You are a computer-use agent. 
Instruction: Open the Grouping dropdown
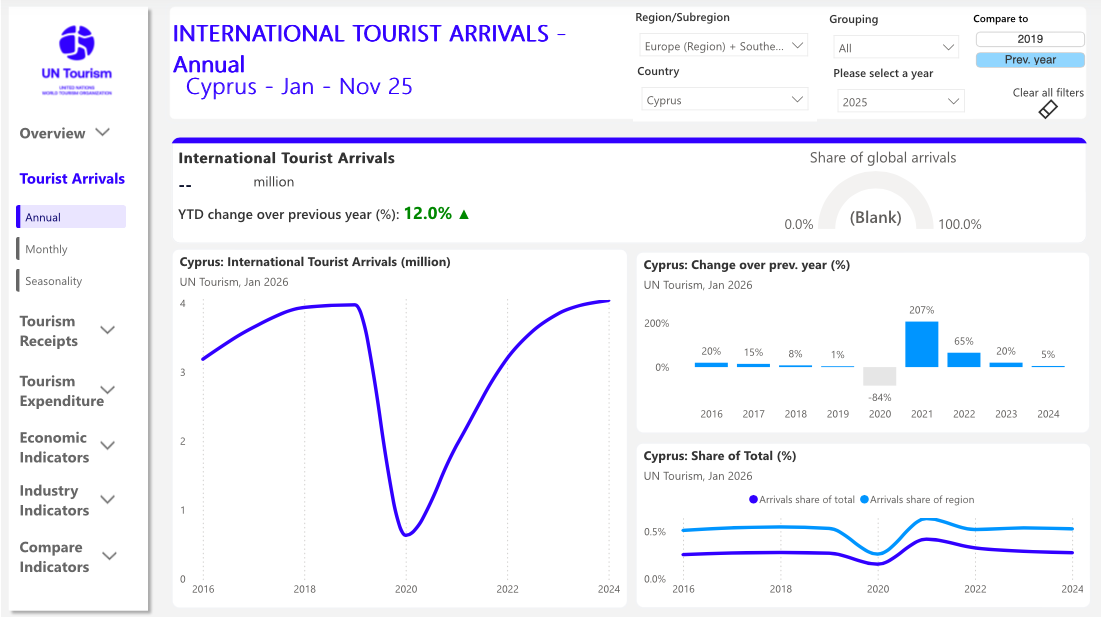tap(896, 47)
